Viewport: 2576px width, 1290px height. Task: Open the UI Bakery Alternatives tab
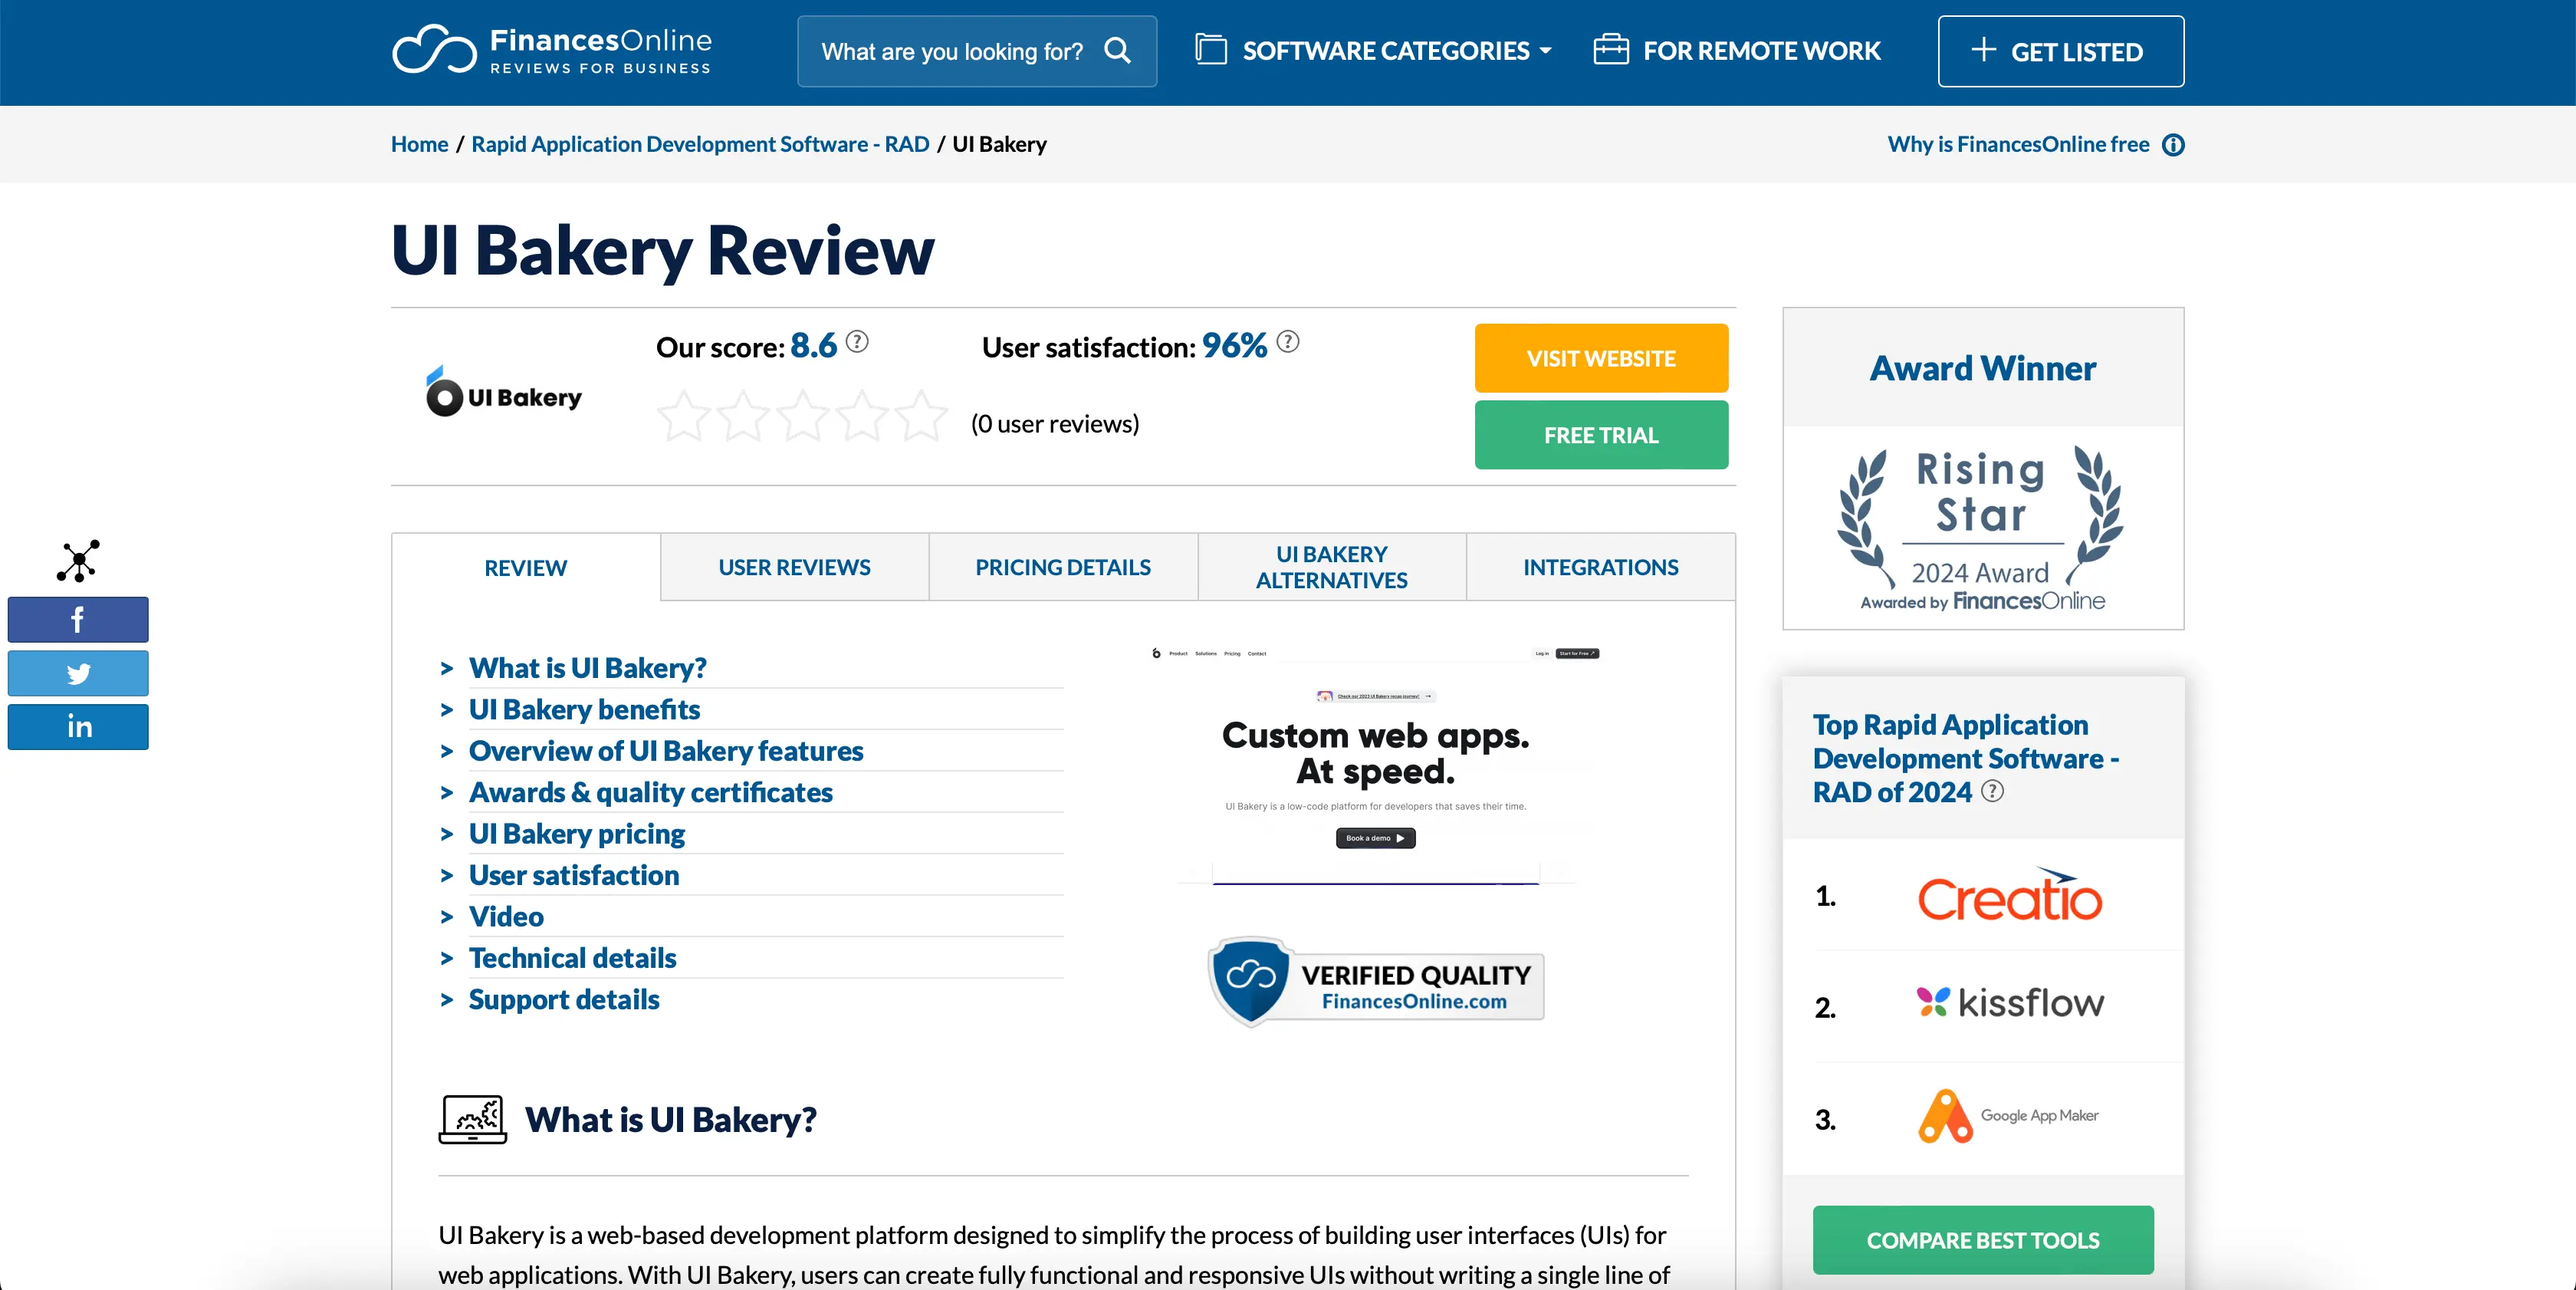(1332, 567)
